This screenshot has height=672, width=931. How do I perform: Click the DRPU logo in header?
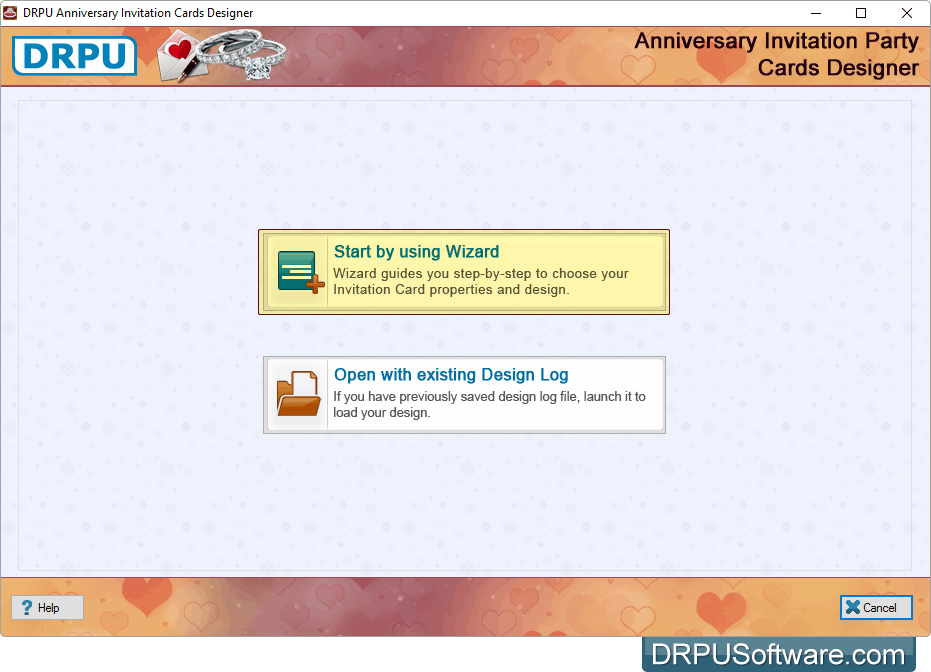(x=75, y=56)
